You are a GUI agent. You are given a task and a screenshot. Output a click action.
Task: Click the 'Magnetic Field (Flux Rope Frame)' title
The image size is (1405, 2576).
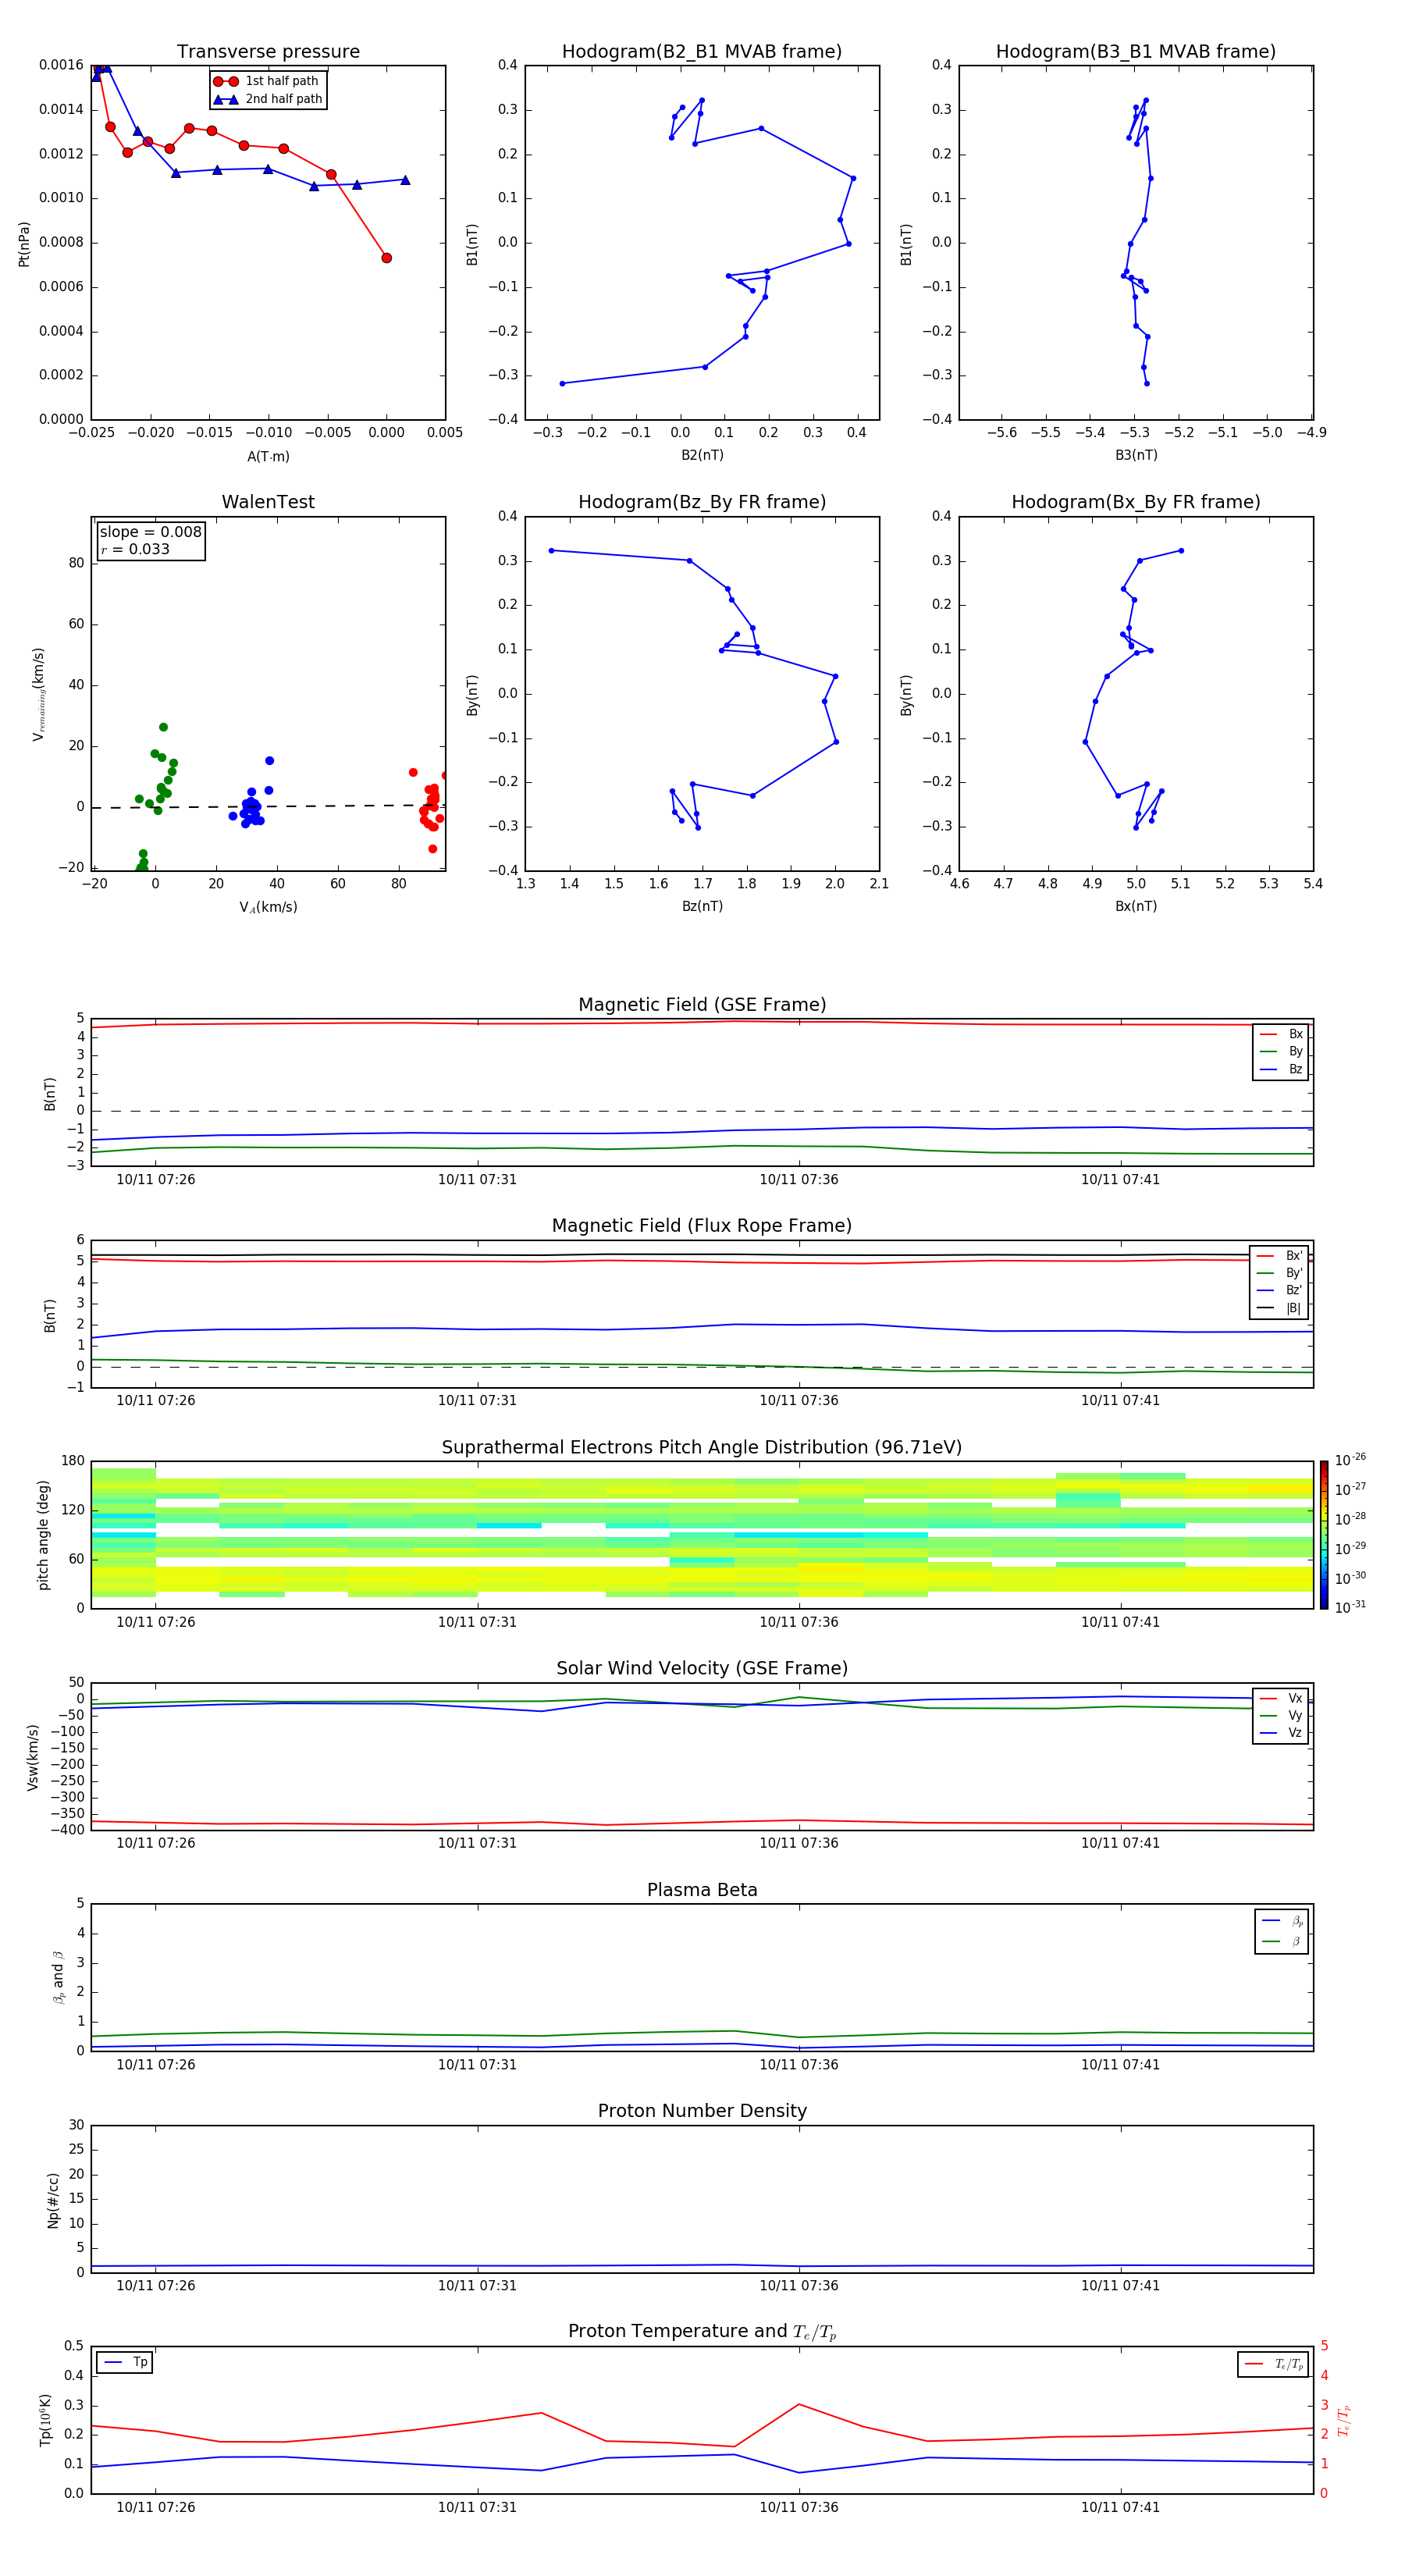click(x=702, y=1225)
